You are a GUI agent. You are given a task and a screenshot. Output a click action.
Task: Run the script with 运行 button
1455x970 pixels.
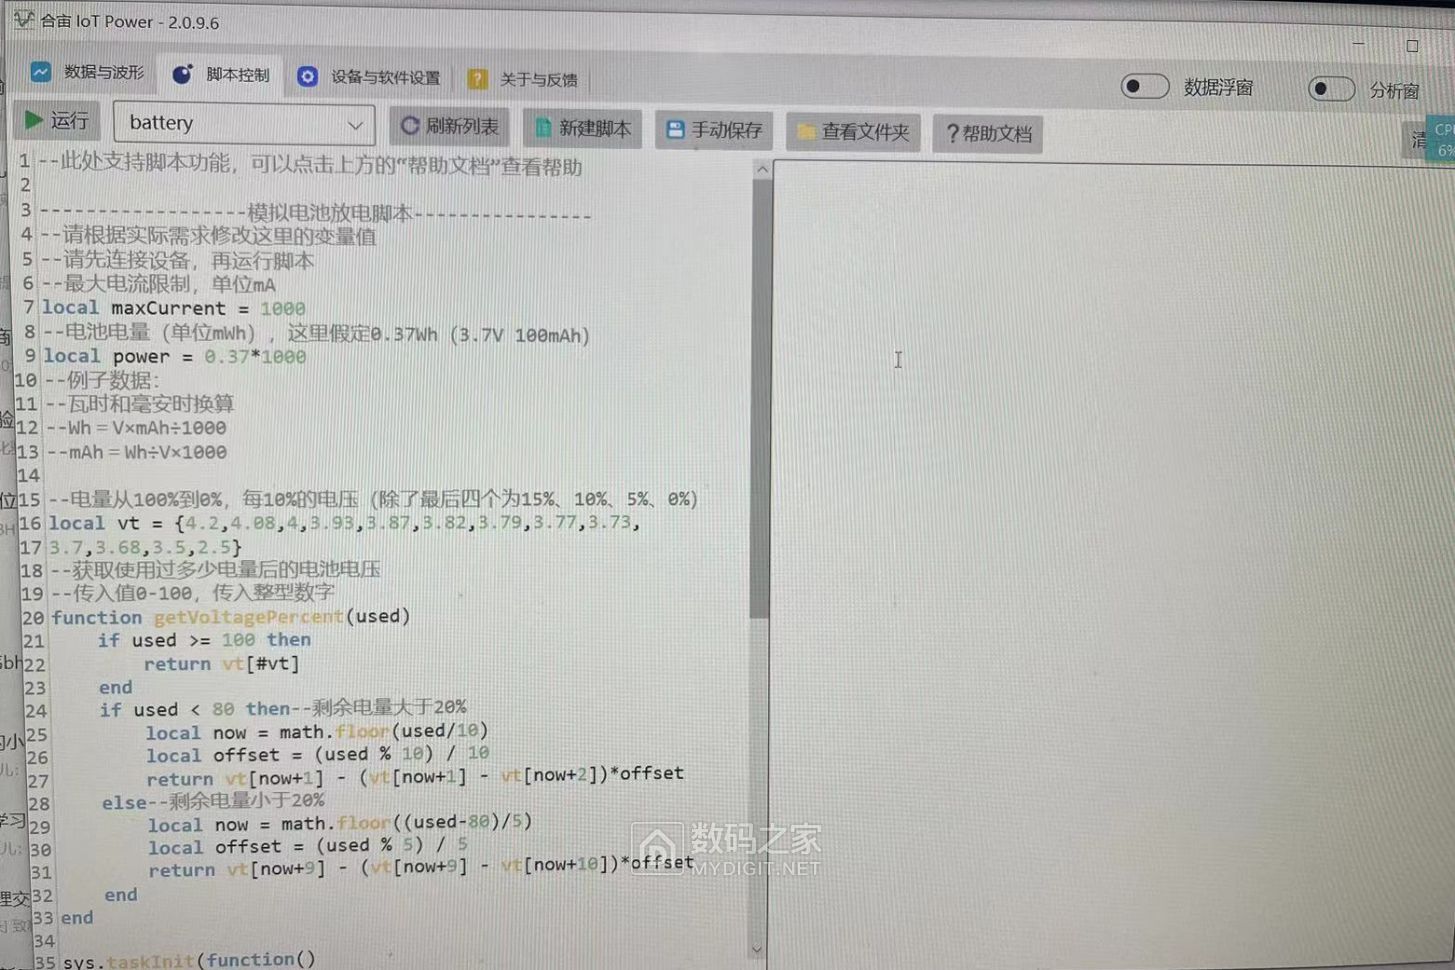57,121
